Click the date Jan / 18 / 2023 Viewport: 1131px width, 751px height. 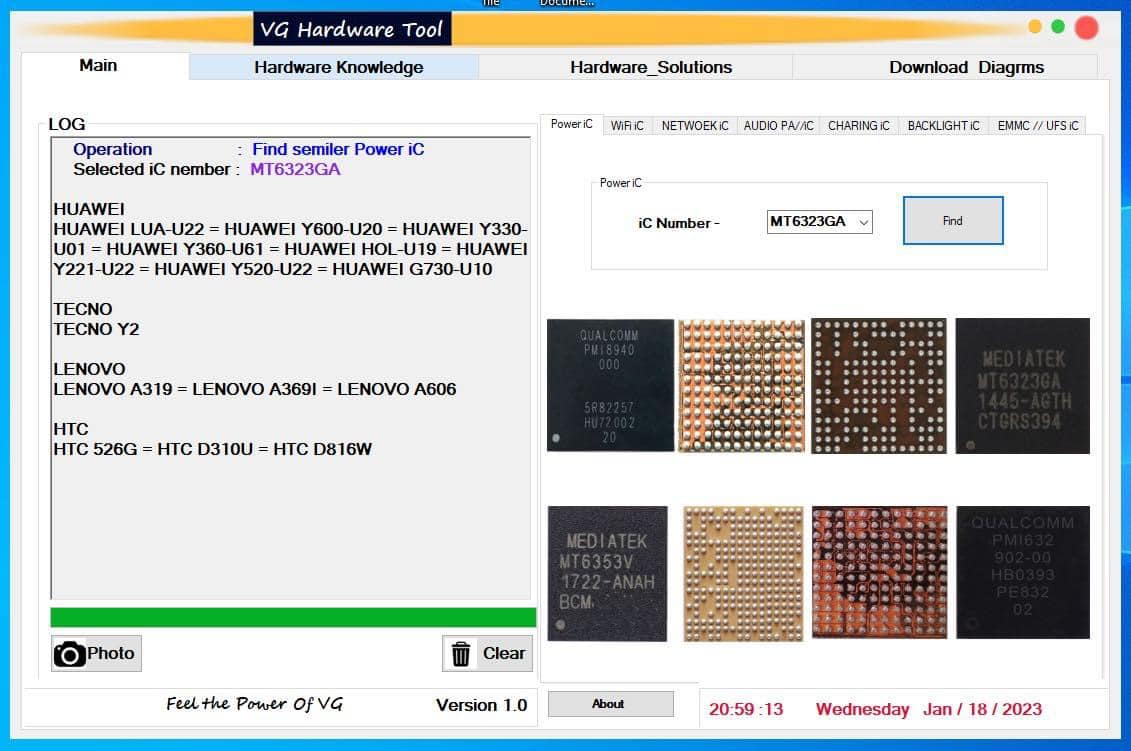click(x=982, y=709)
